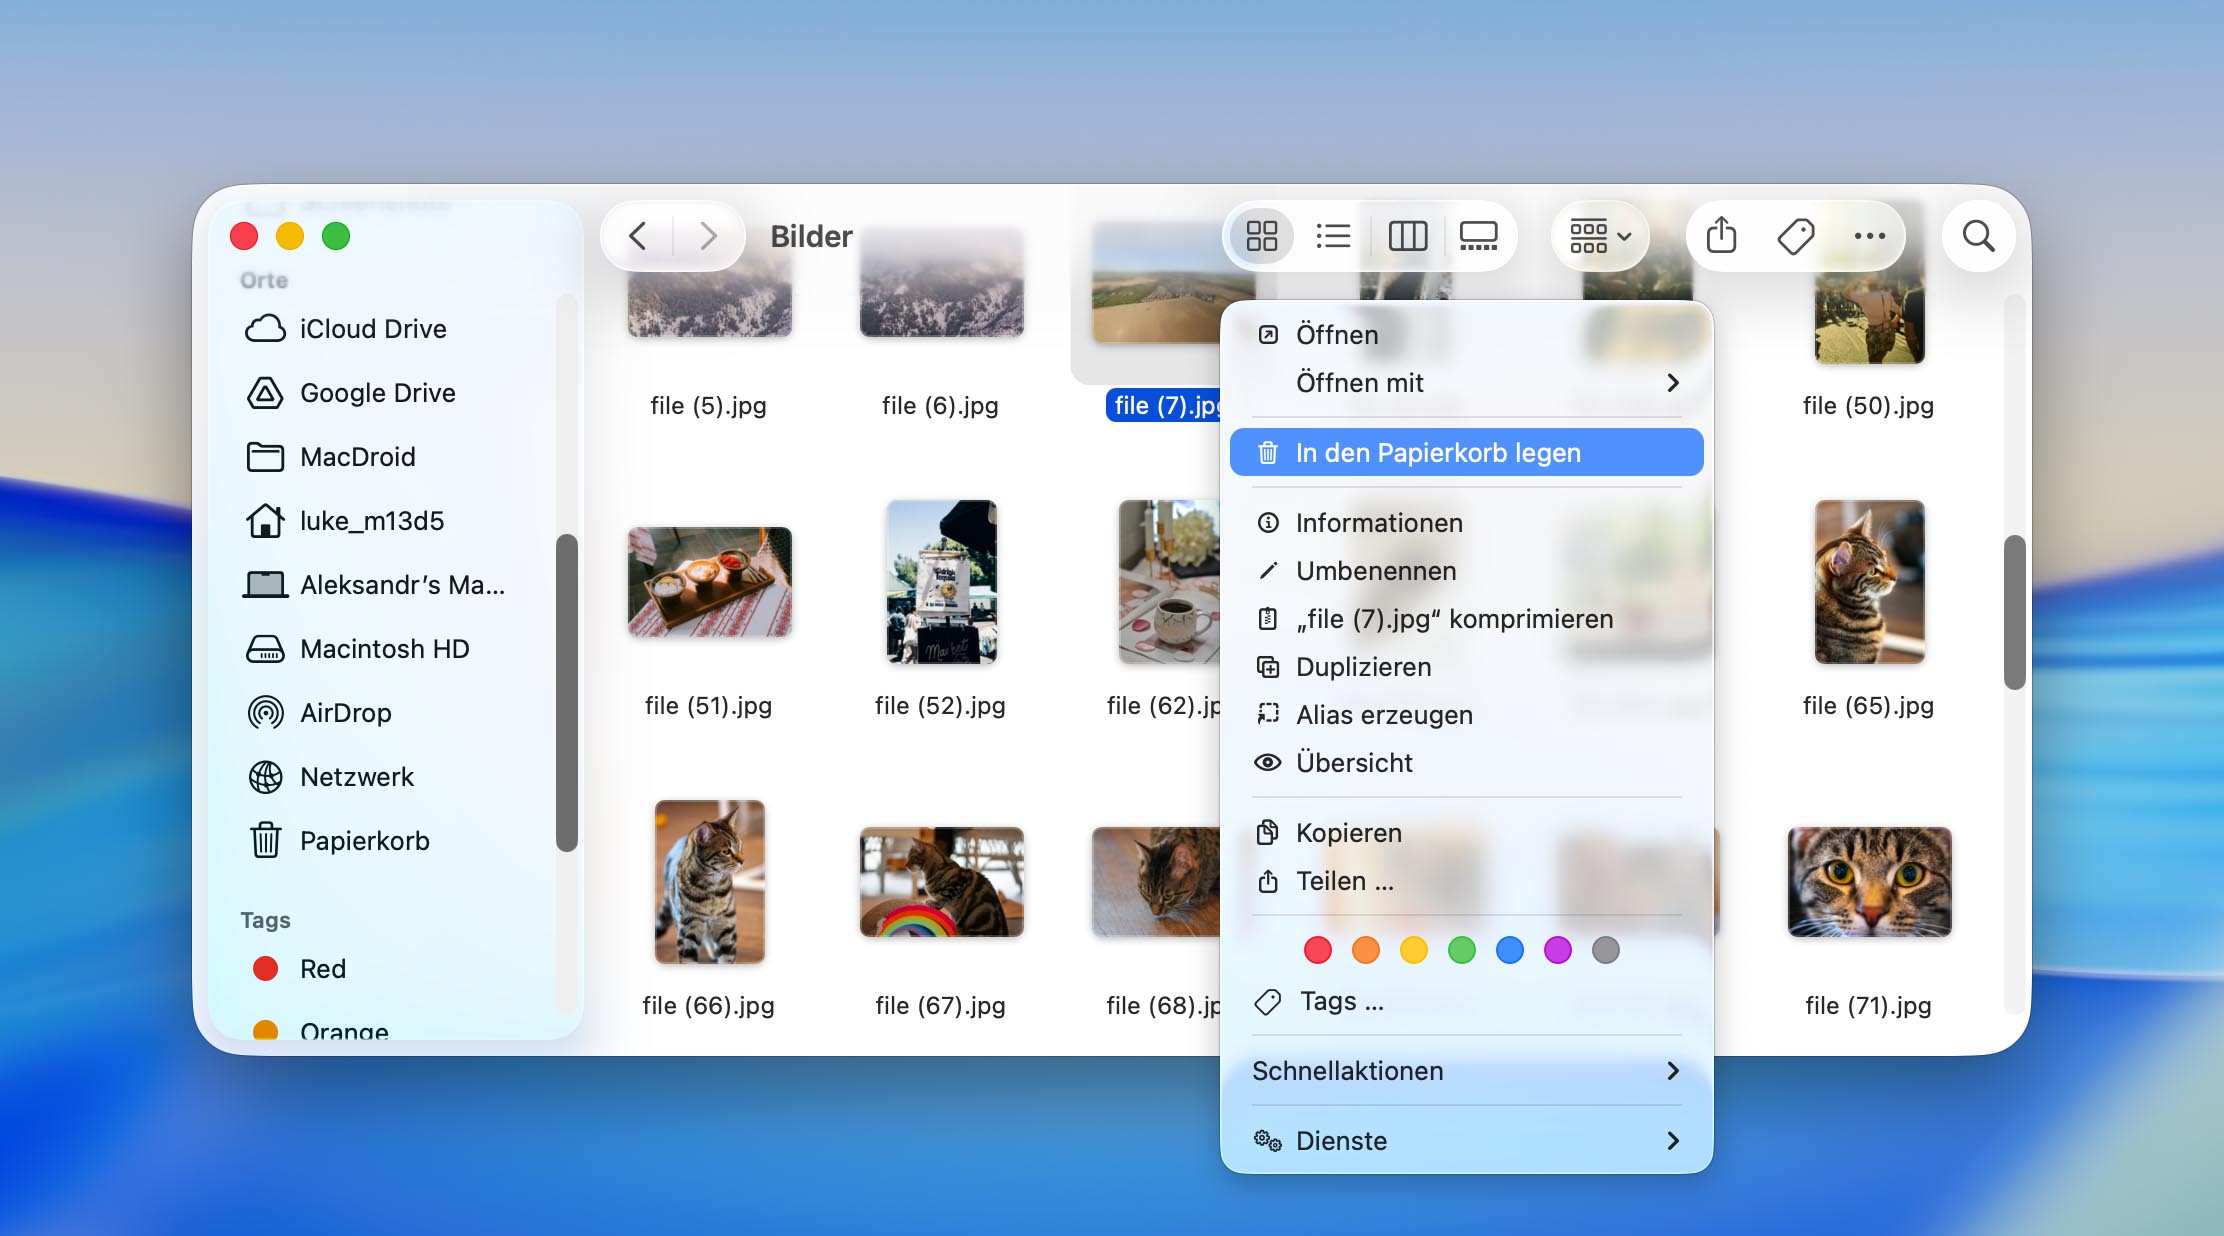Choose Öffnen from context menu

click(1466, 335)
